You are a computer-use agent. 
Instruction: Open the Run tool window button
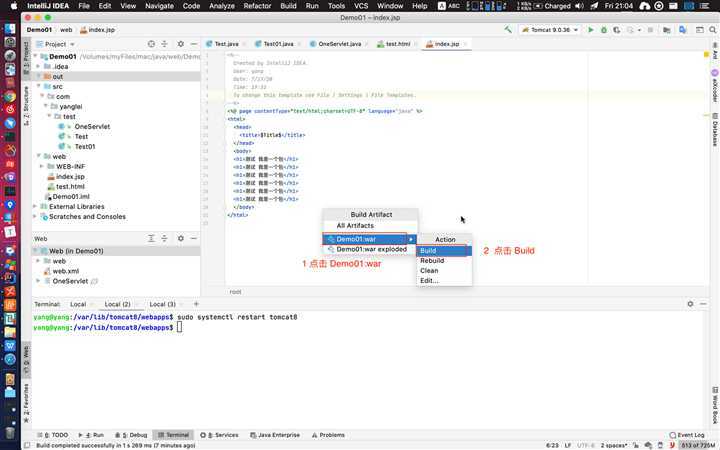click(x=91, y=435)
